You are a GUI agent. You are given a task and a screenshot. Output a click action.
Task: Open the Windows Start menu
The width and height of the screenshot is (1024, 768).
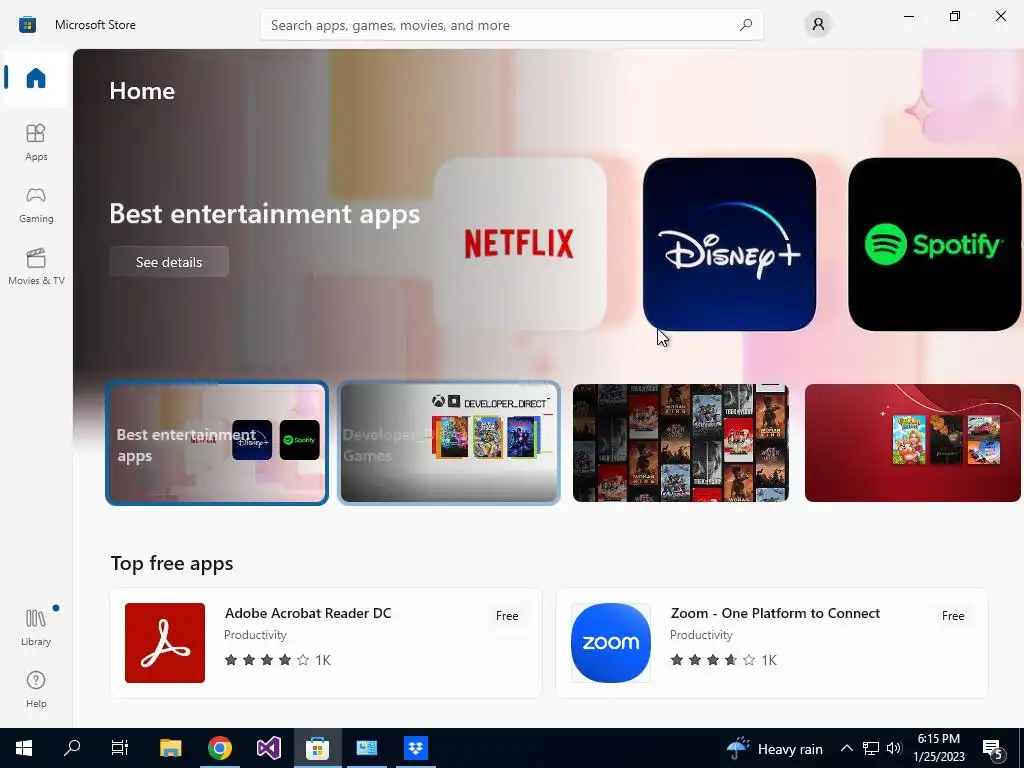(24, 748)
